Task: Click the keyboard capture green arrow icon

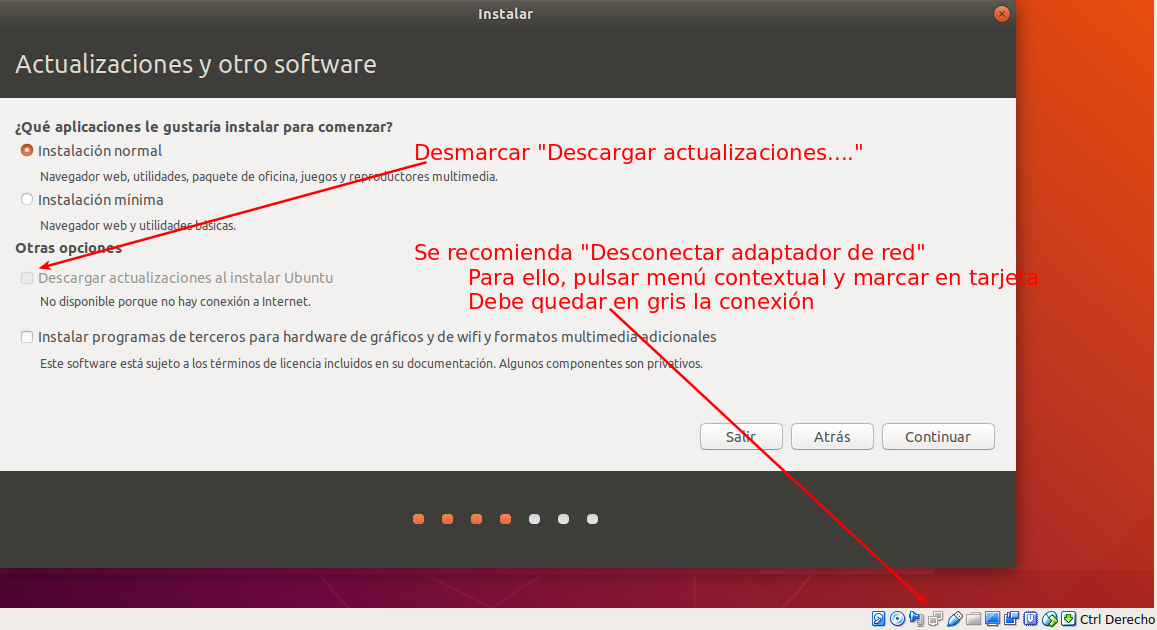Action: [x=1068, y=619]
